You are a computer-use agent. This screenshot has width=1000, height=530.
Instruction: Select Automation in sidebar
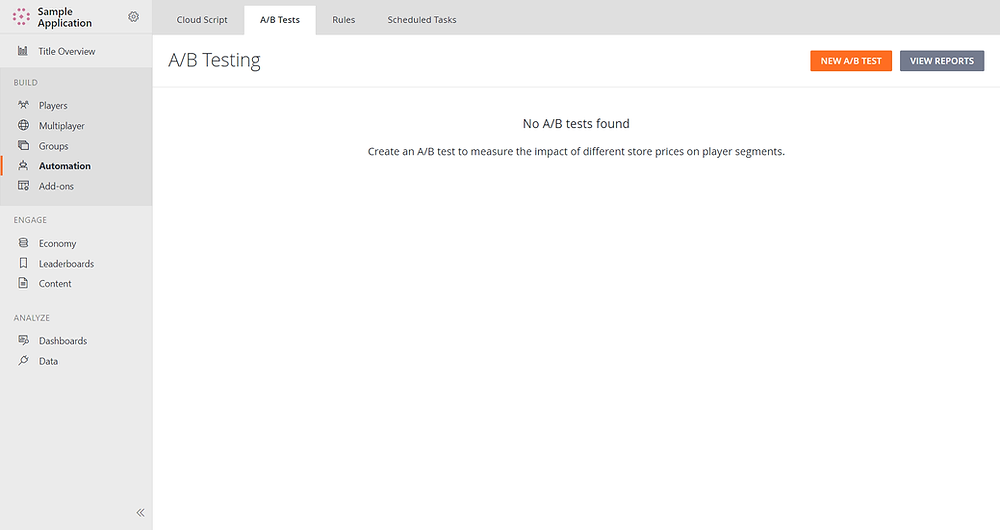tap(64, 166)
